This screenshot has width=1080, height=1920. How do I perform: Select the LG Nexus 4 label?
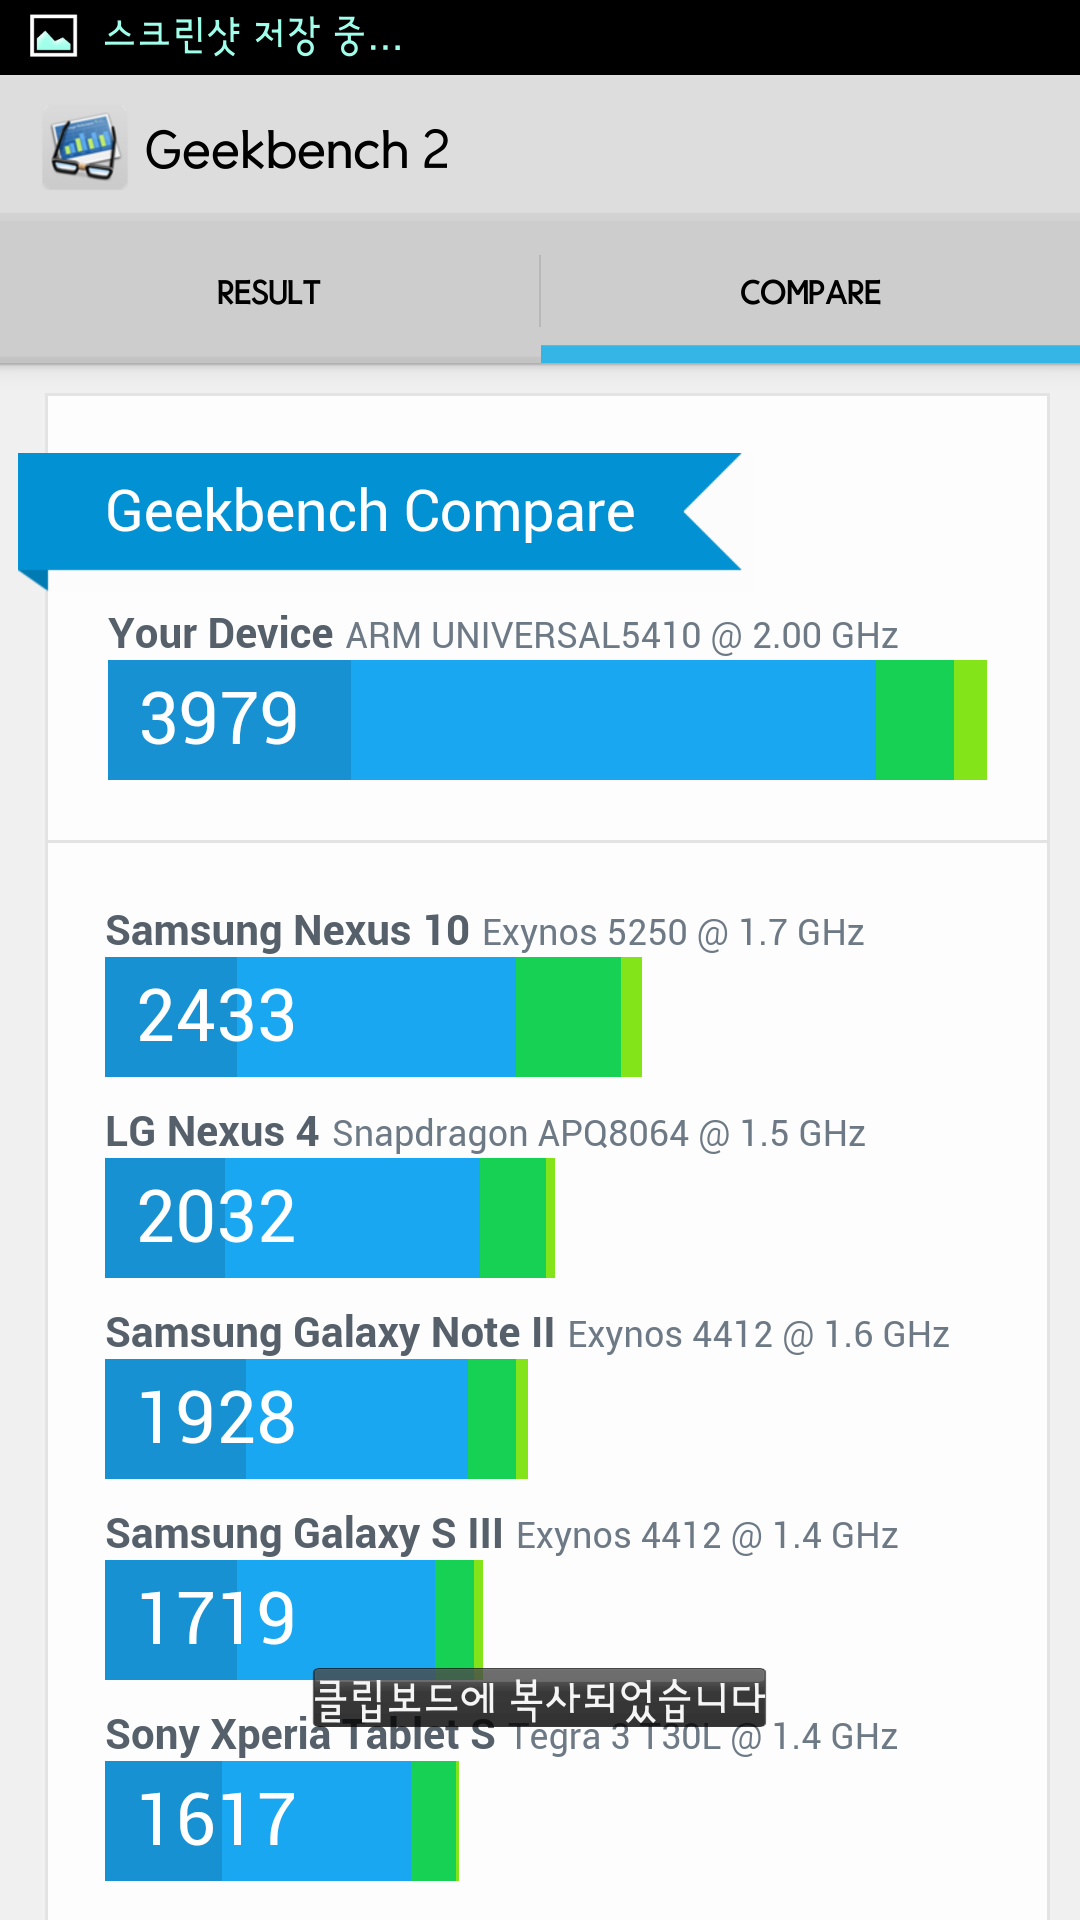(x=212, y=1132)
